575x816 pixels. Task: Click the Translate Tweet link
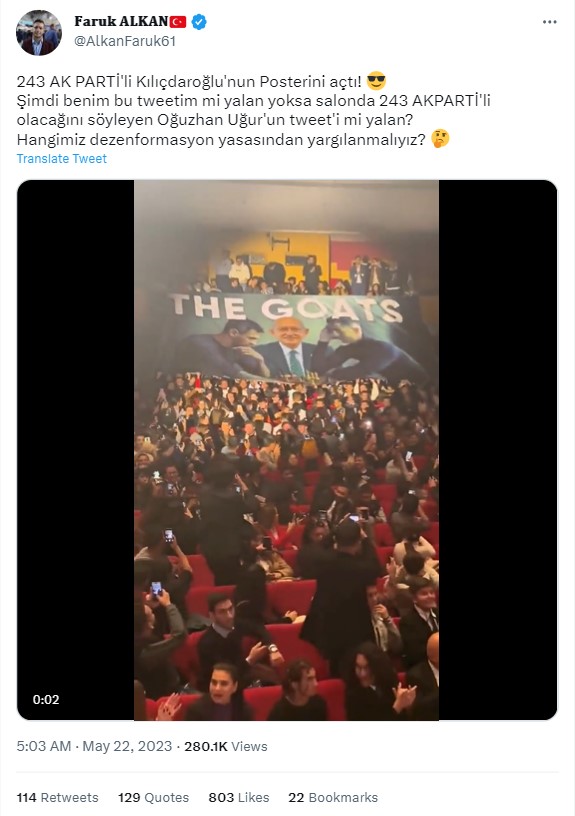[x=61, y=159]
